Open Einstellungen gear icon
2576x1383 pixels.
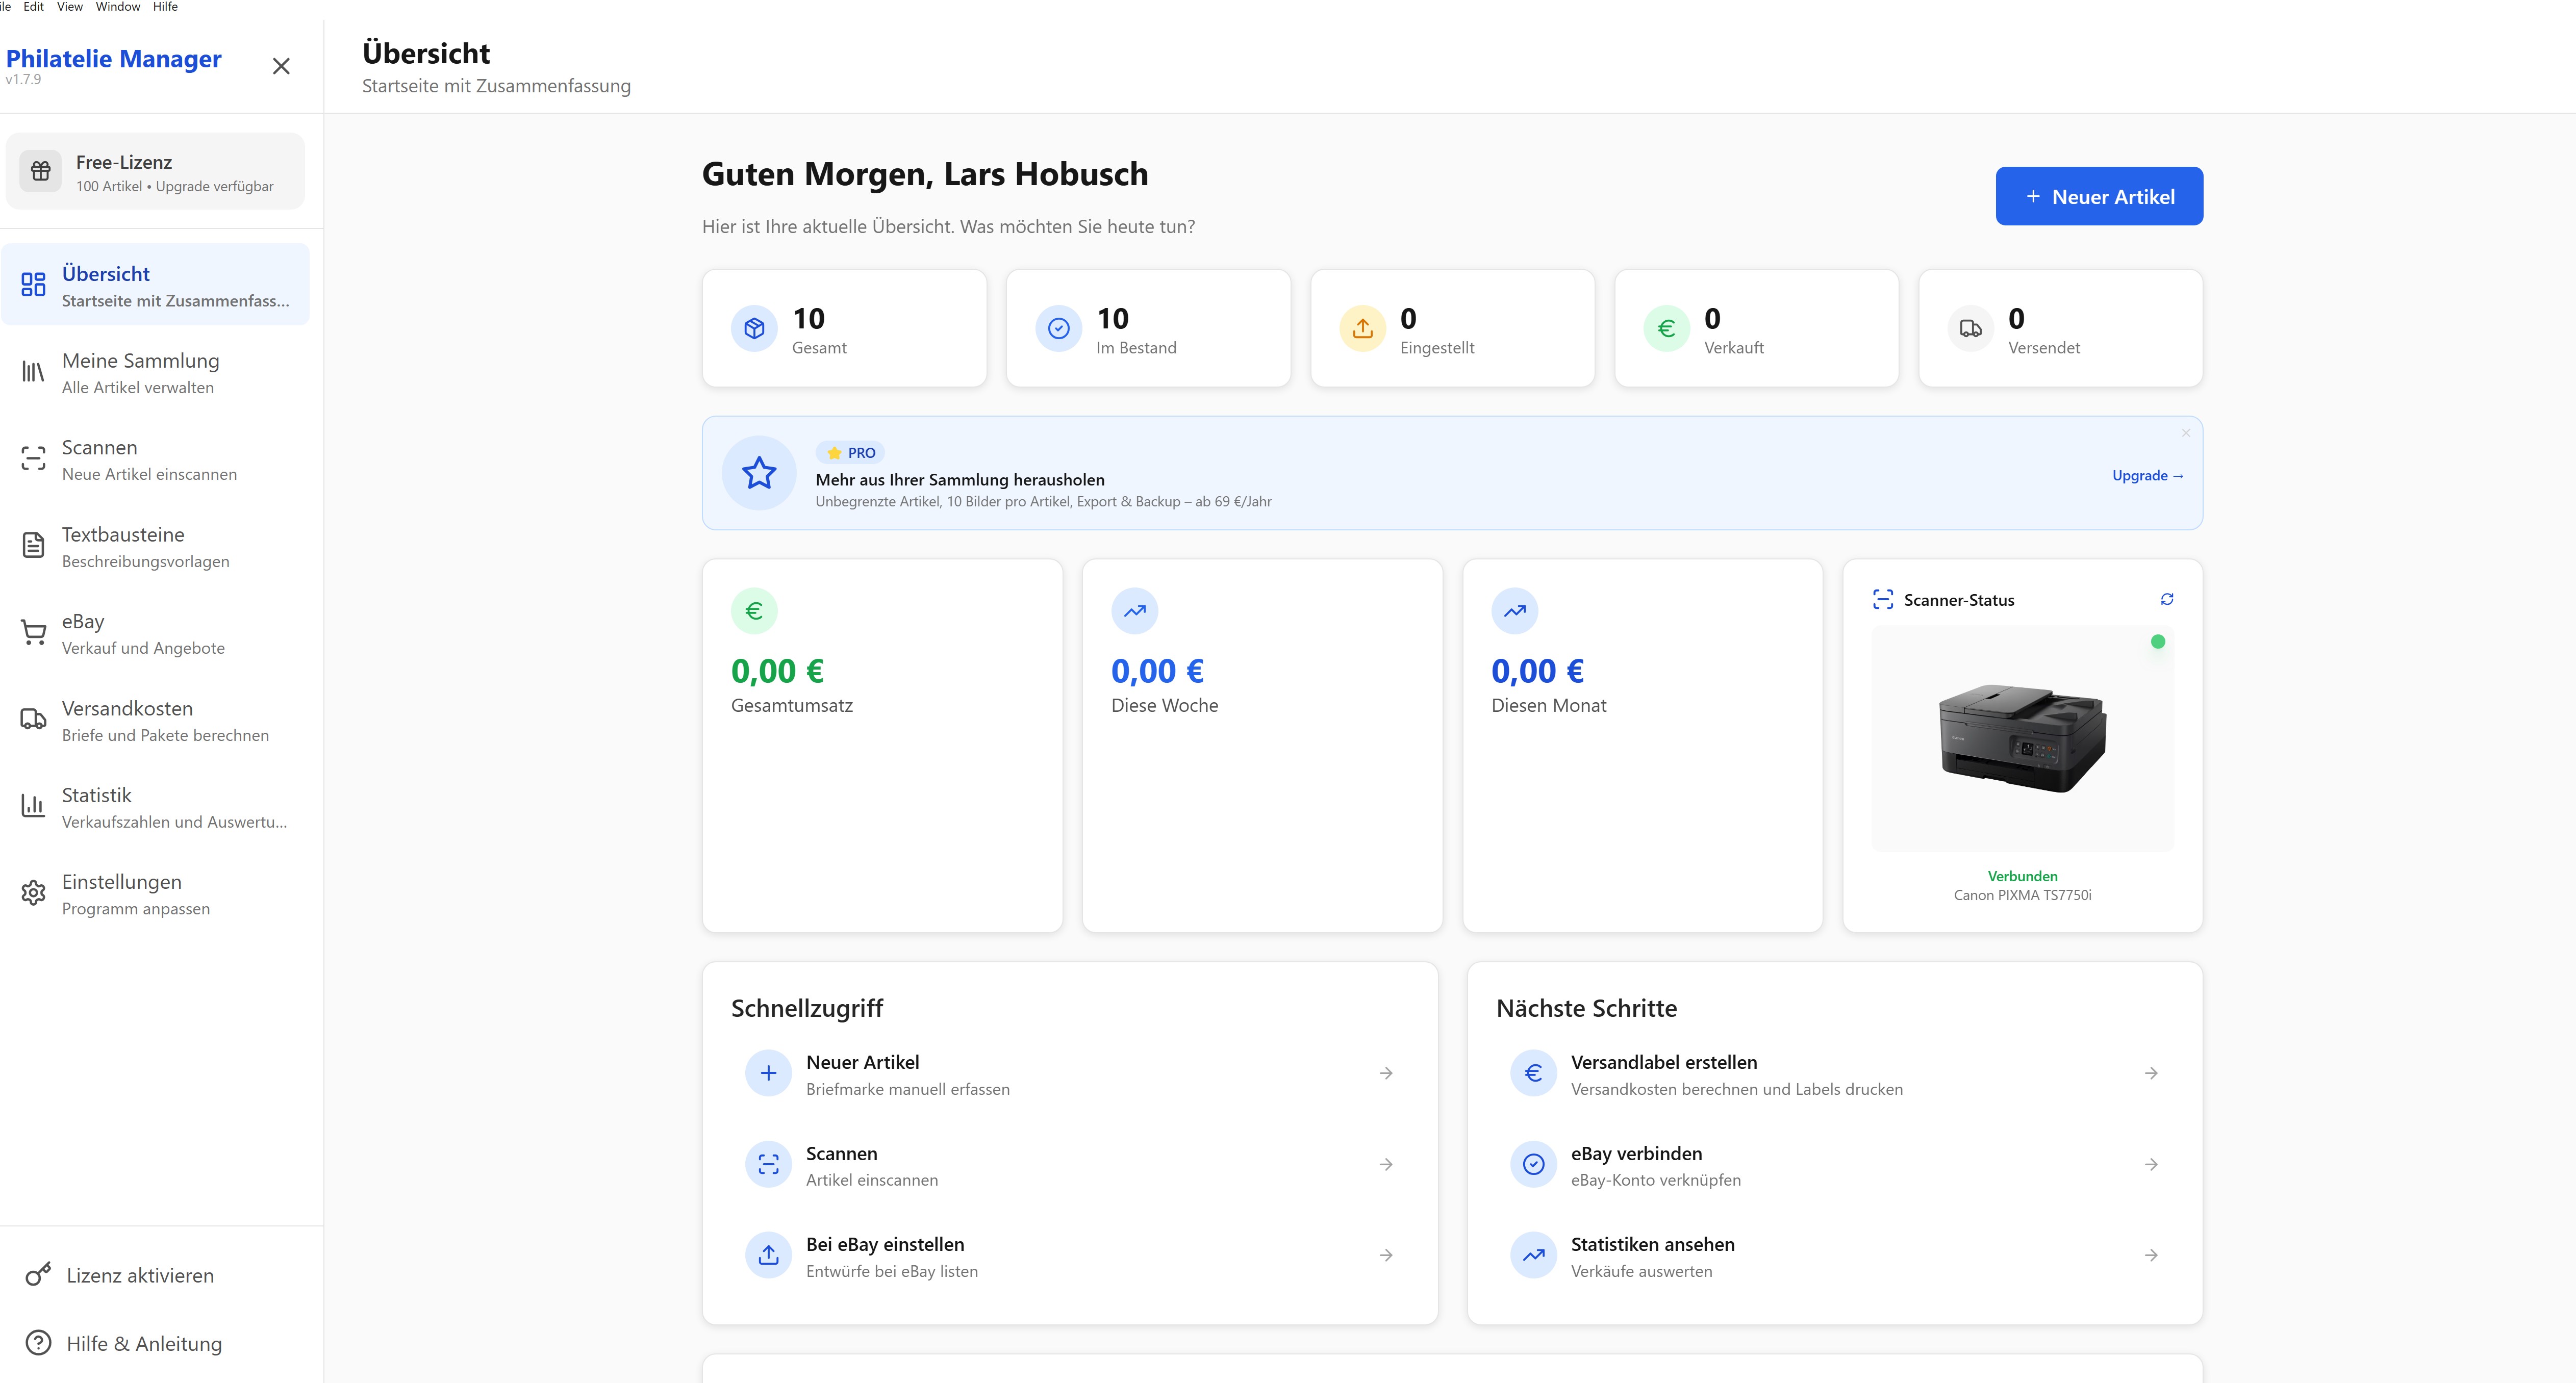33,893
